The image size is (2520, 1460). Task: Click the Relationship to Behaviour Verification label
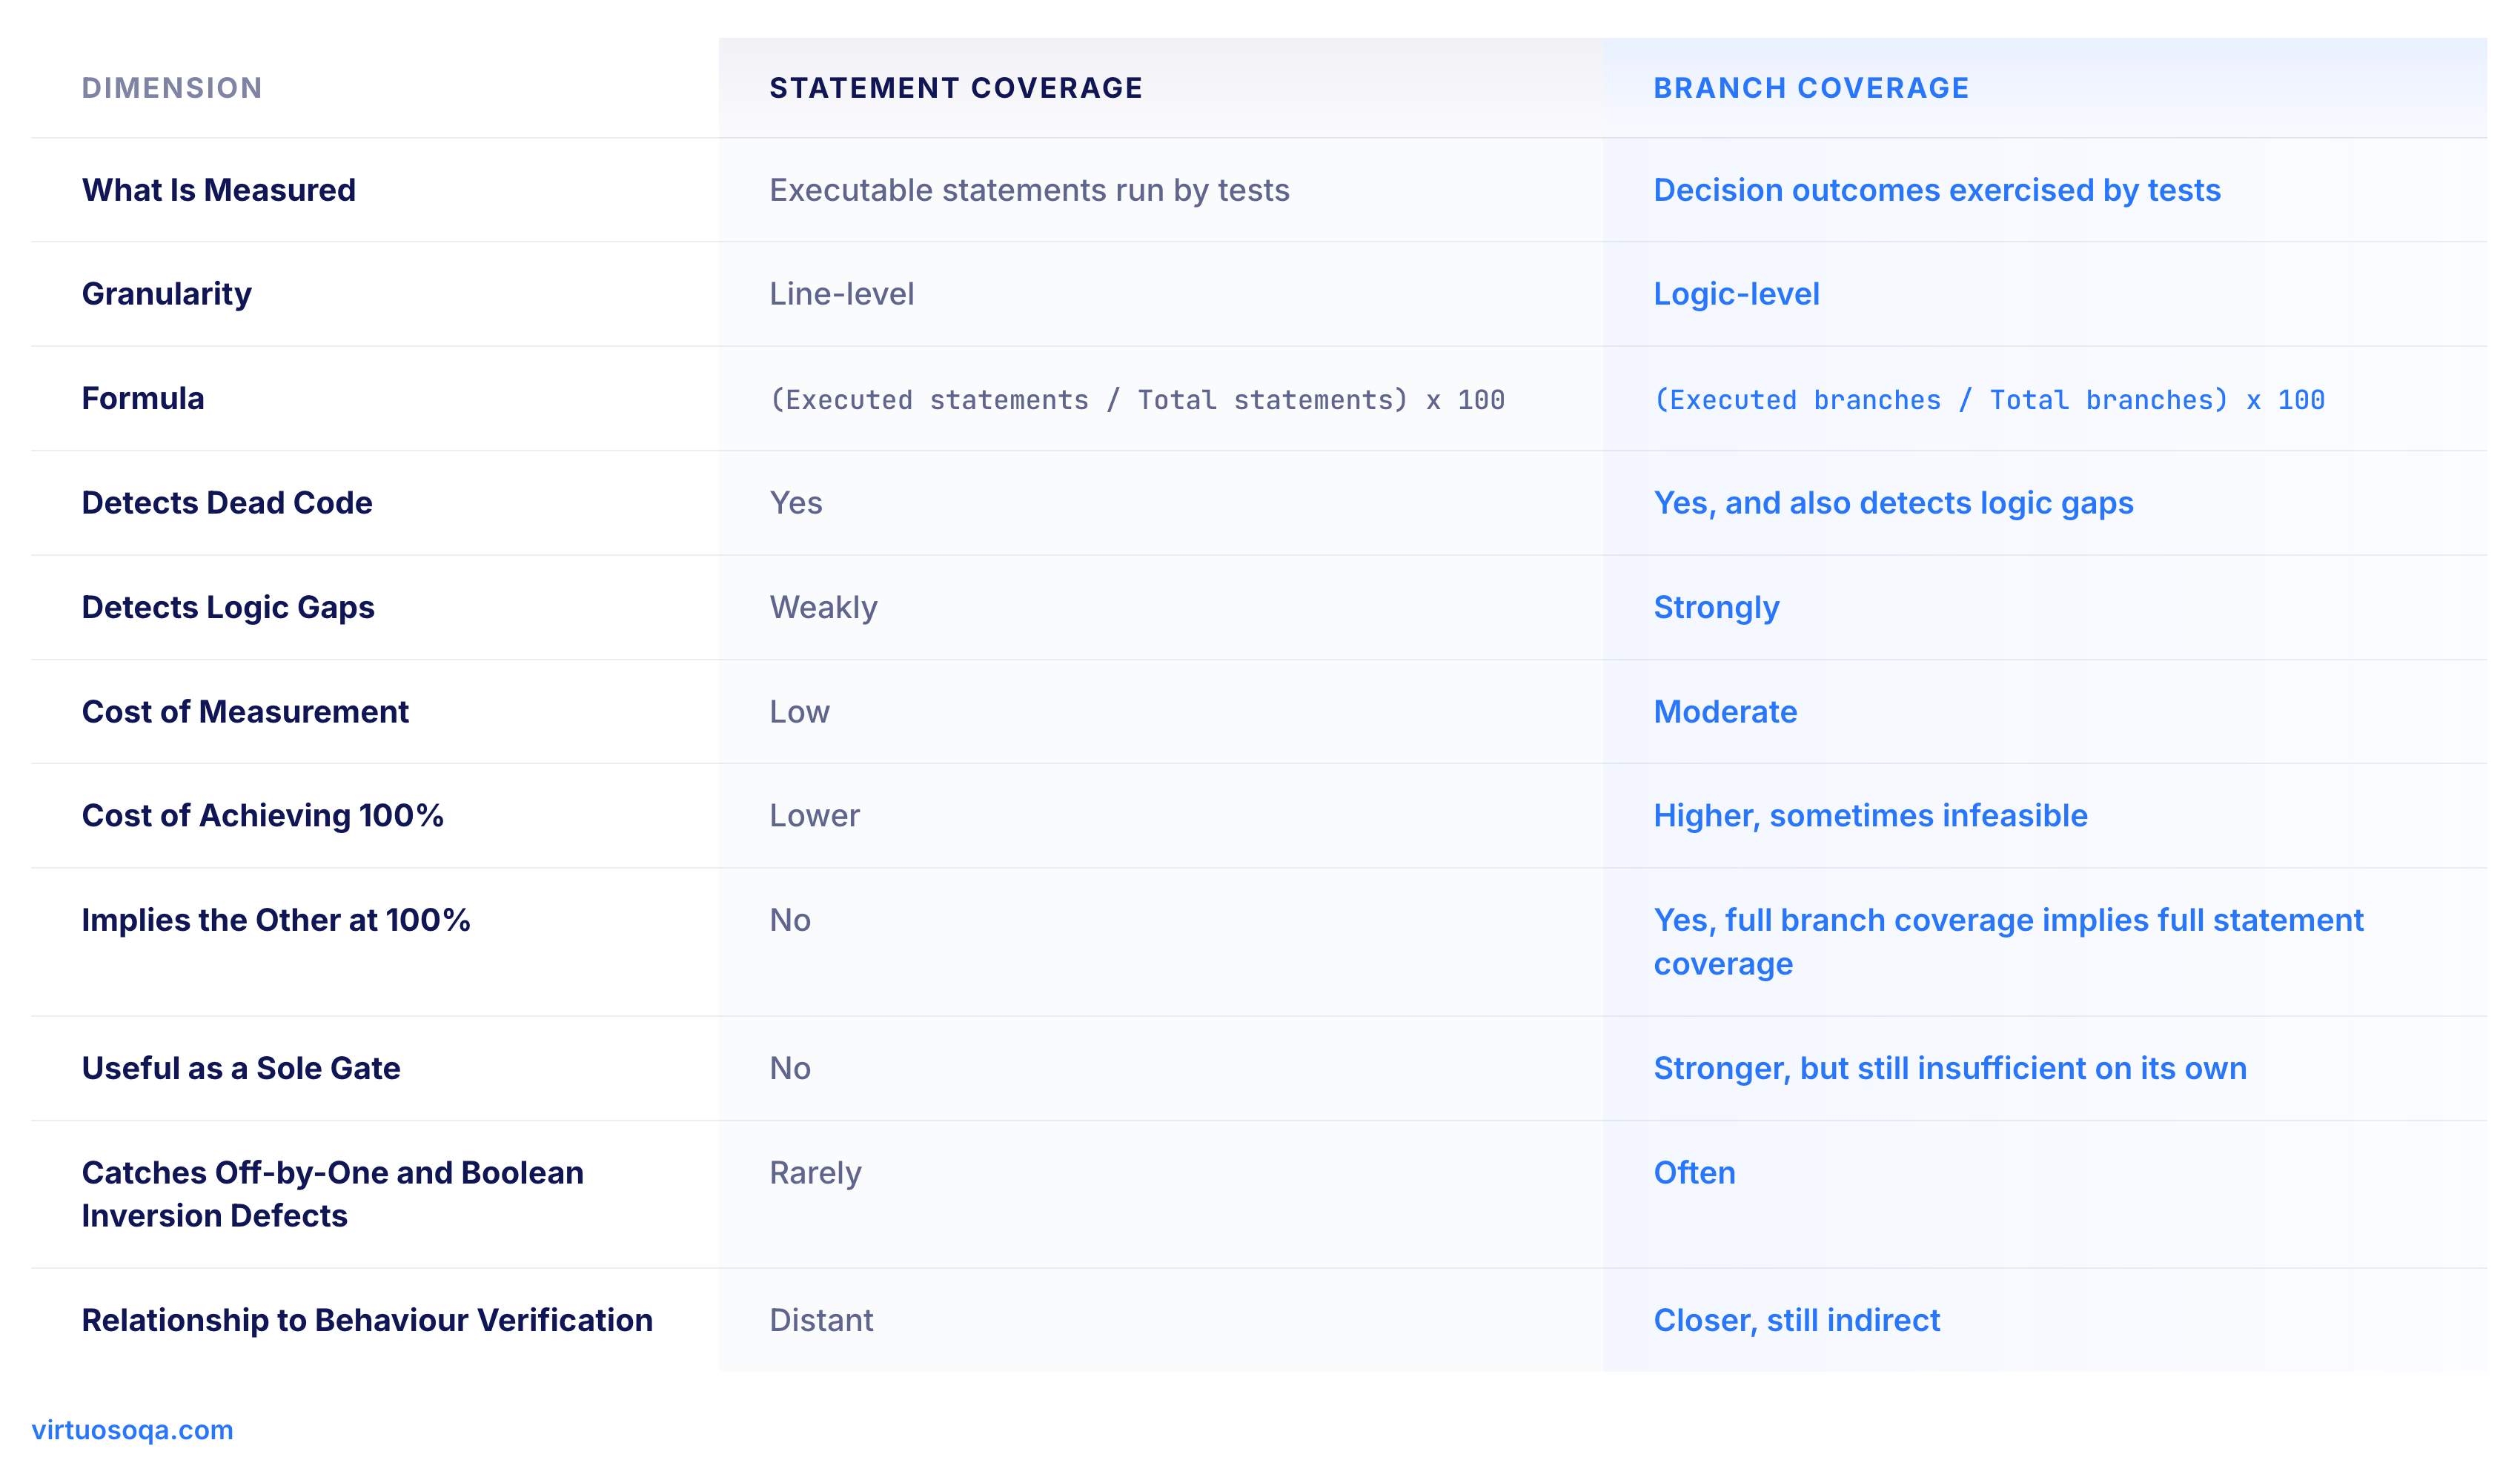(367, 1320)
